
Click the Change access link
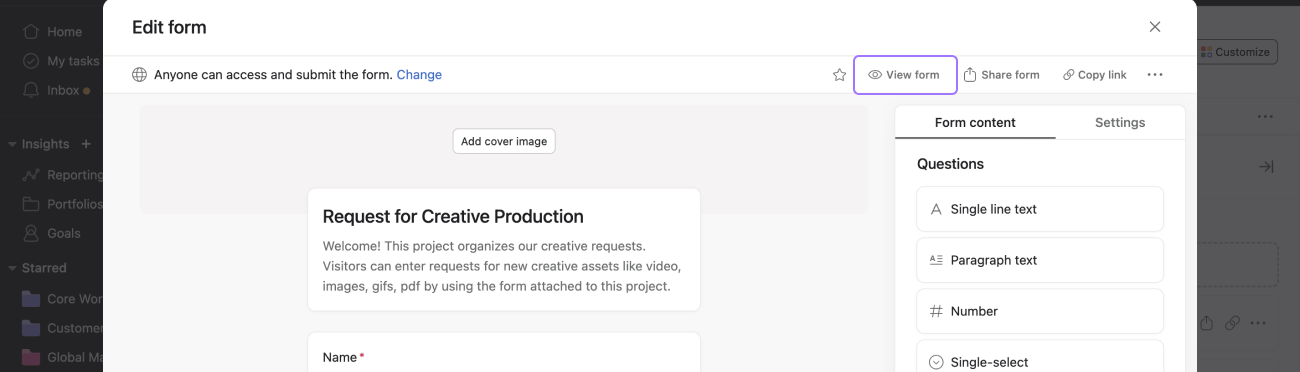pos(419,75)
